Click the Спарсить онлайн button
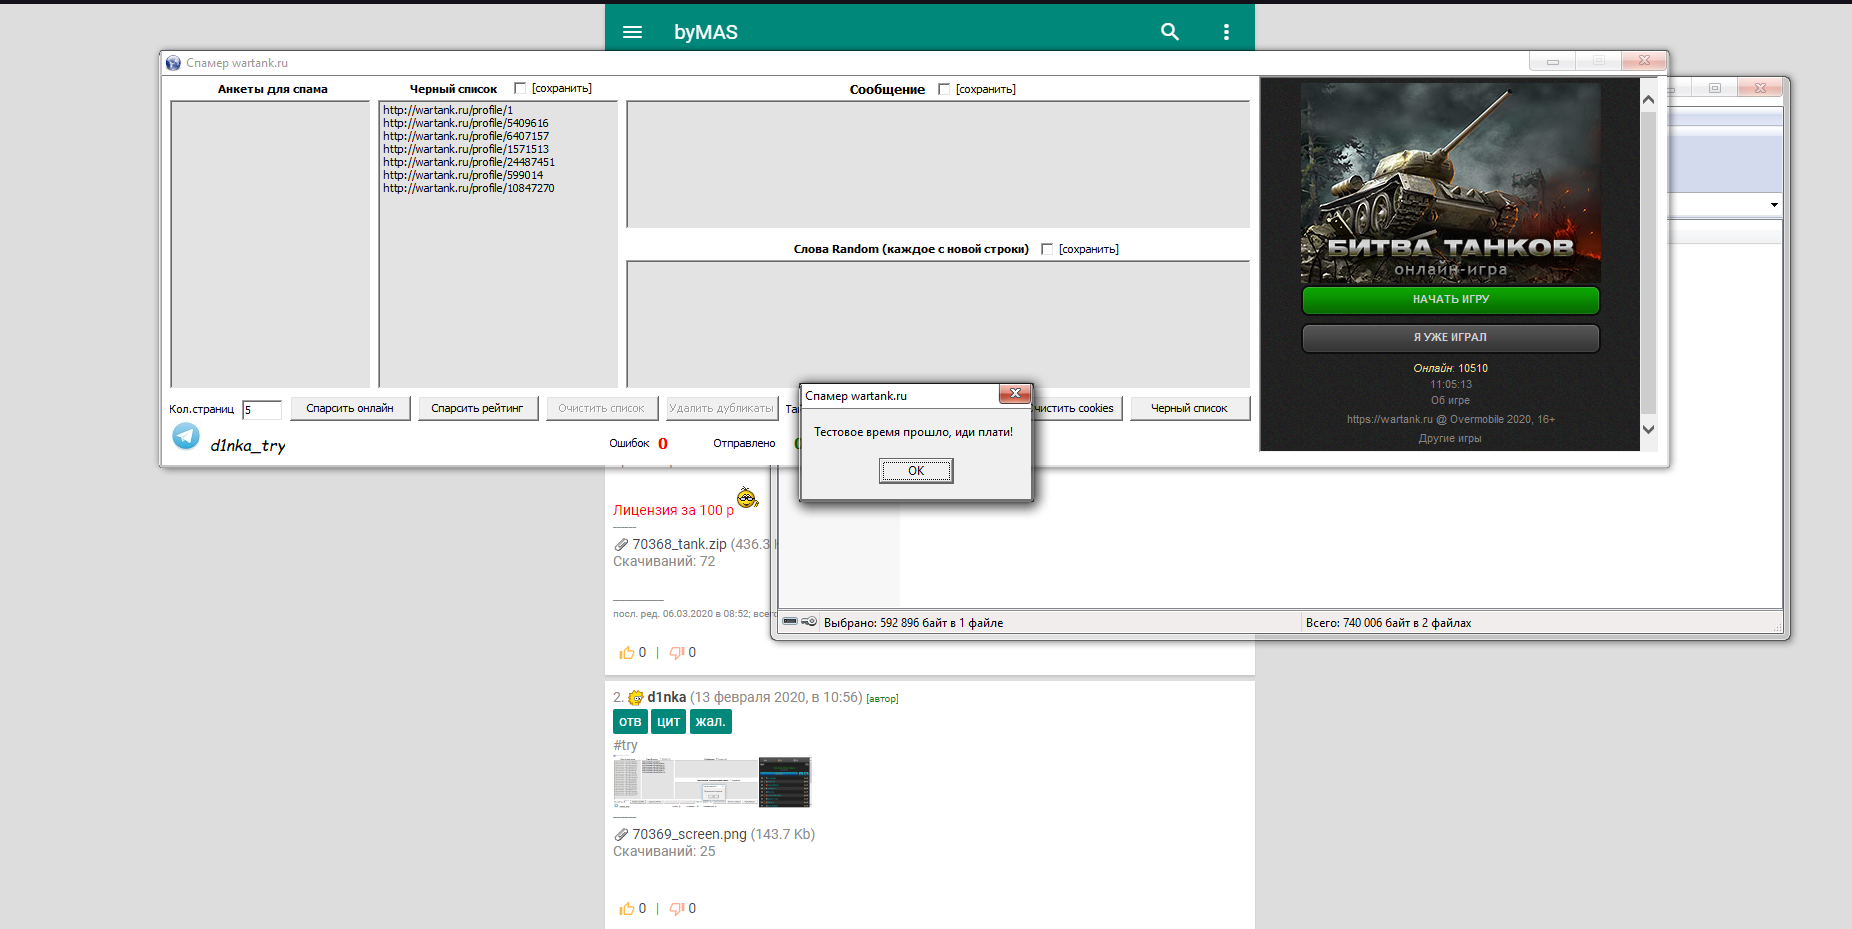1852x929 pixels. pos(350,408)
